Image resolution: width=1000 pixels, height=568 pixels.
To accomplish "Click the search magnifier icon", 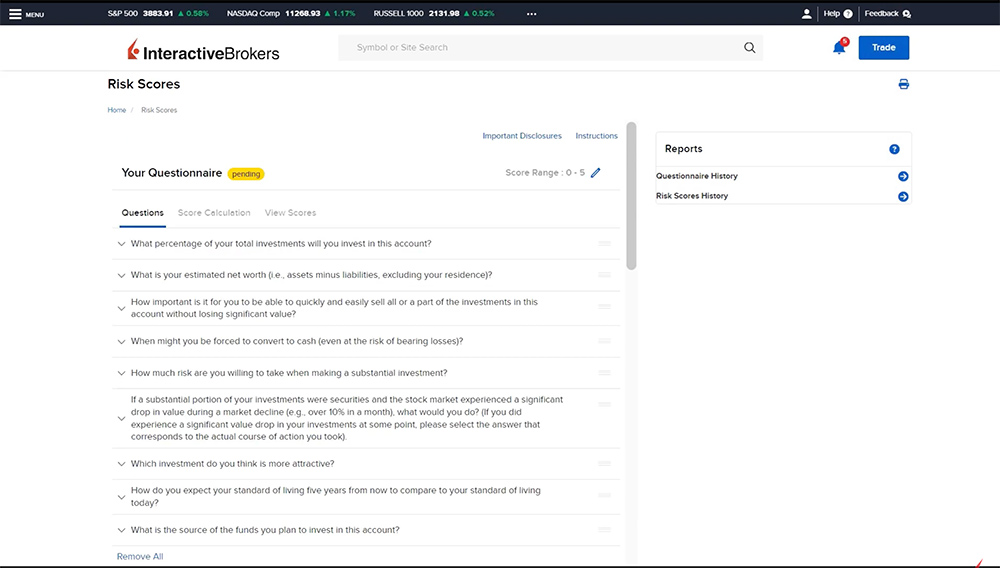I will pos(749,48).
